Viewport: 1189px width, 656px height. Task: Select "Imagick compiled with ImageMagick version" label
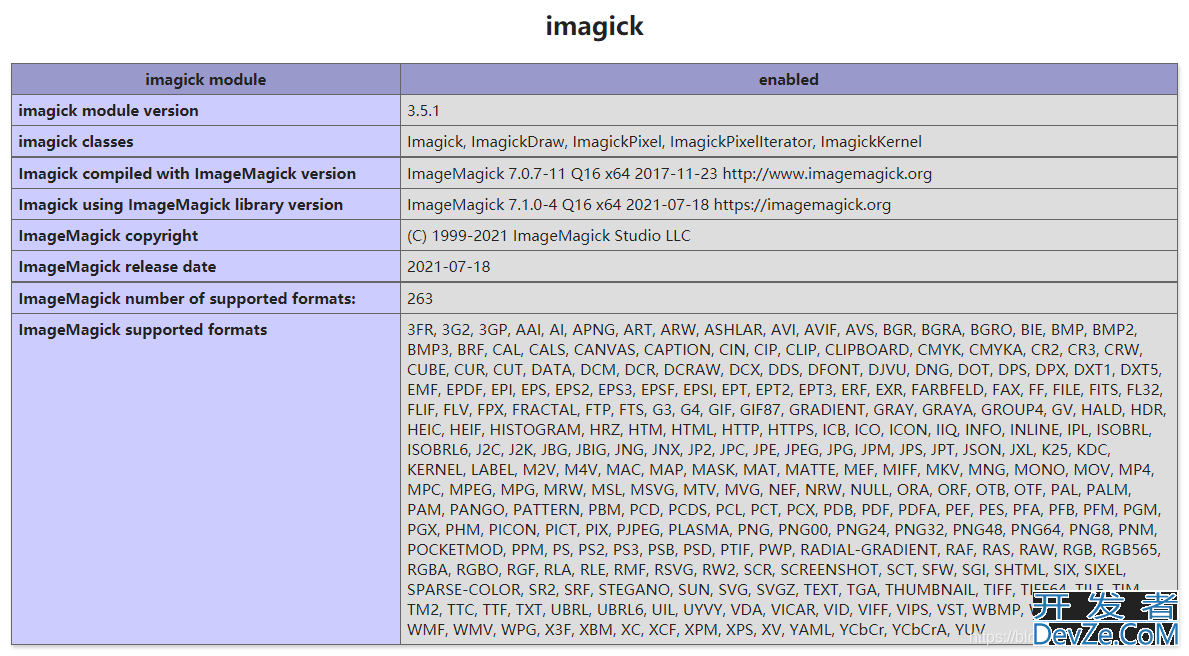(x=187, y=174)
